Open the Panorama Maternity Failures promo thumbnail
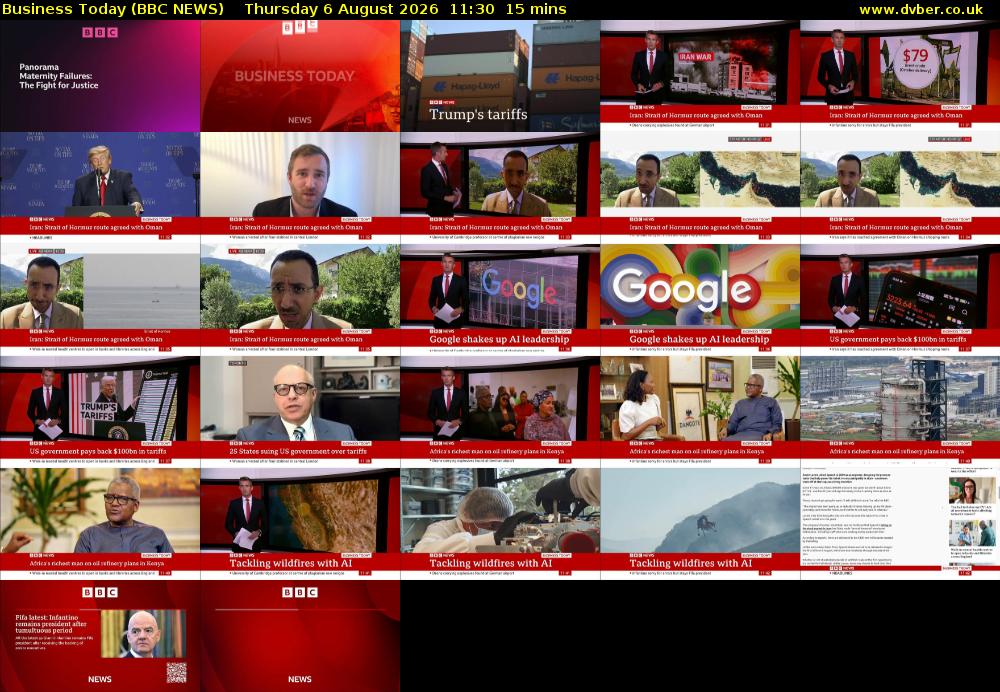 [100, 75]
